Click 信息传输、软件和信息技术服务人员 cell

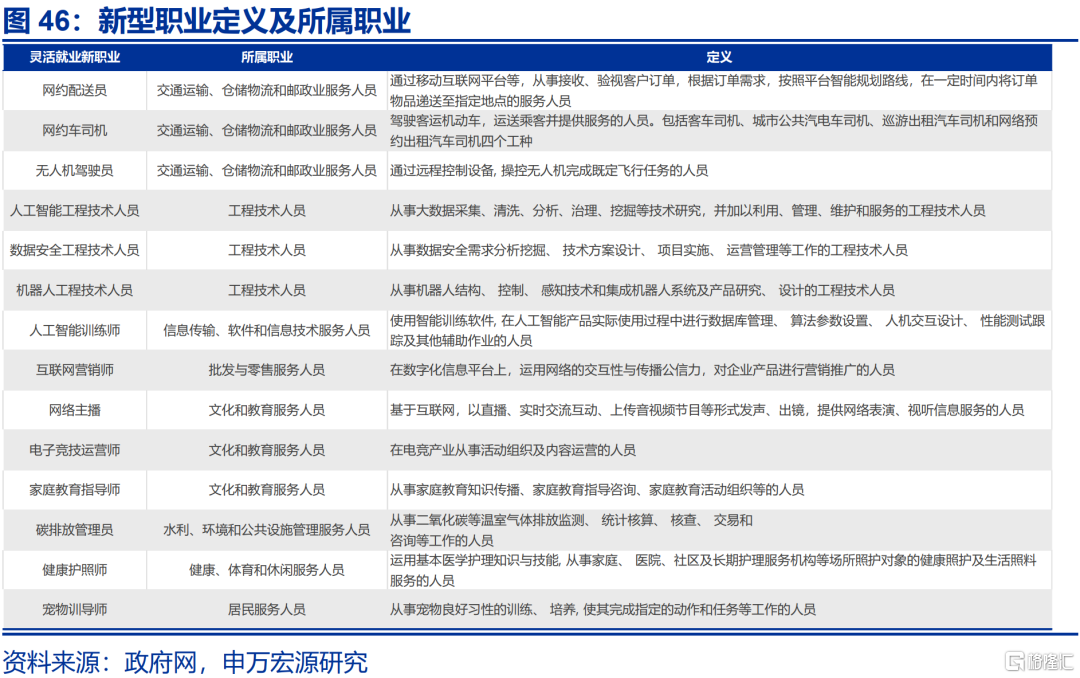tap(267, 330)
